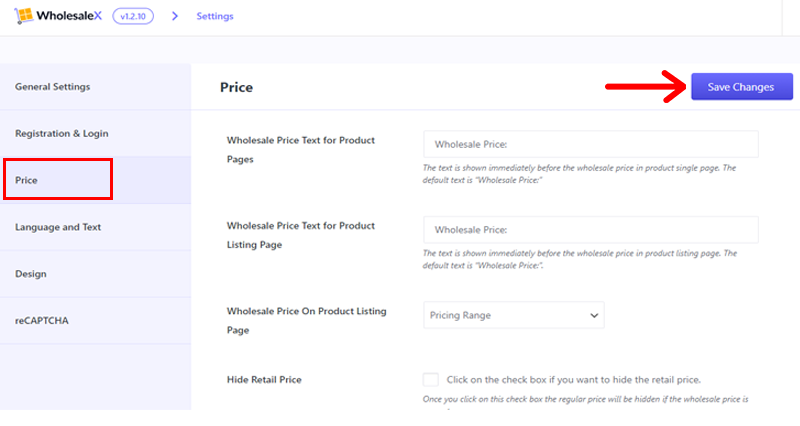Select the Price settings tab
This screenshot has height=426, width=800.
click(95, 180)
